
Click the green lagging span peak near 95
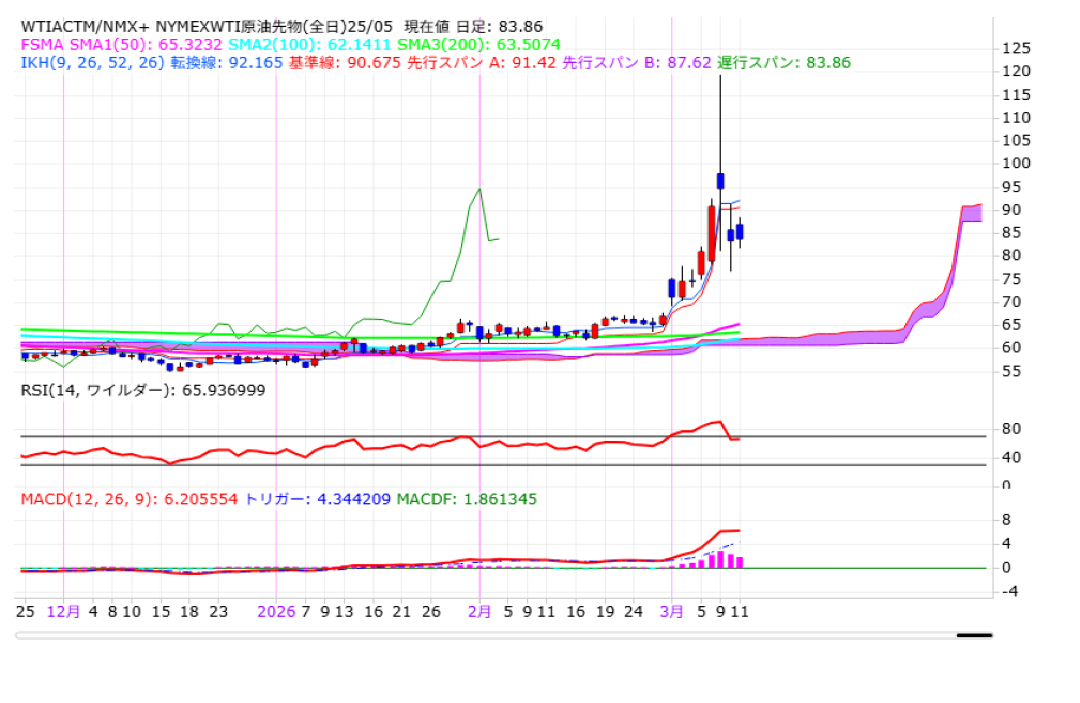point(480,189)
